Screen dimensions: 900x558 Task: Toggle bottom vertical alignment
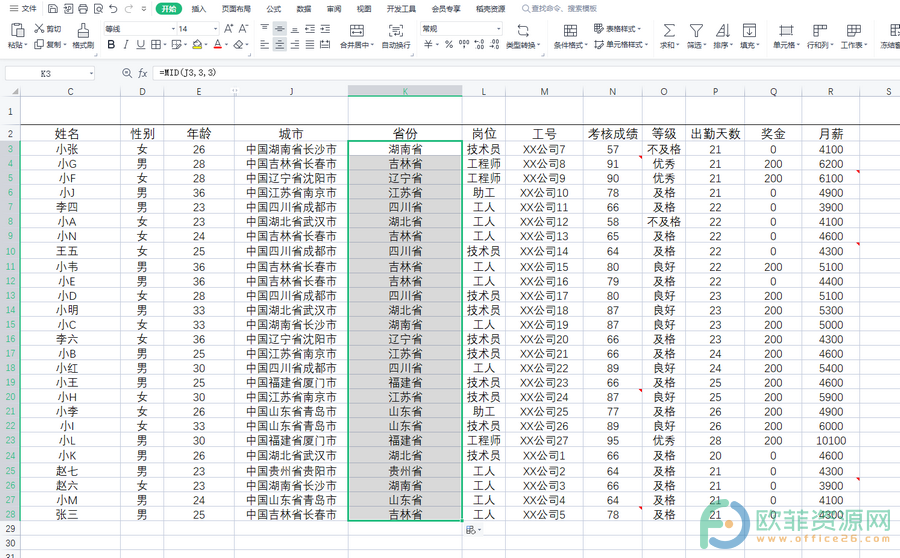point(294,29)
